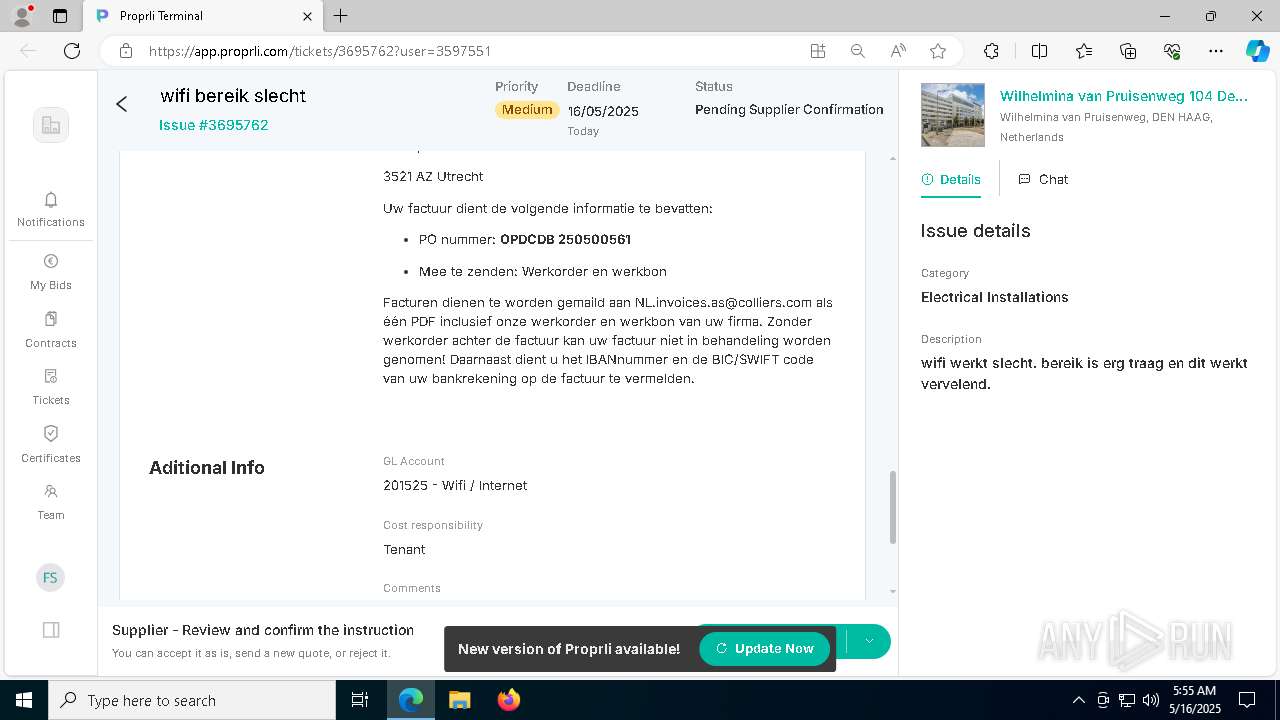Open Windows Start menu
This screenshot has width=1280, height=720.
(24, 700)
